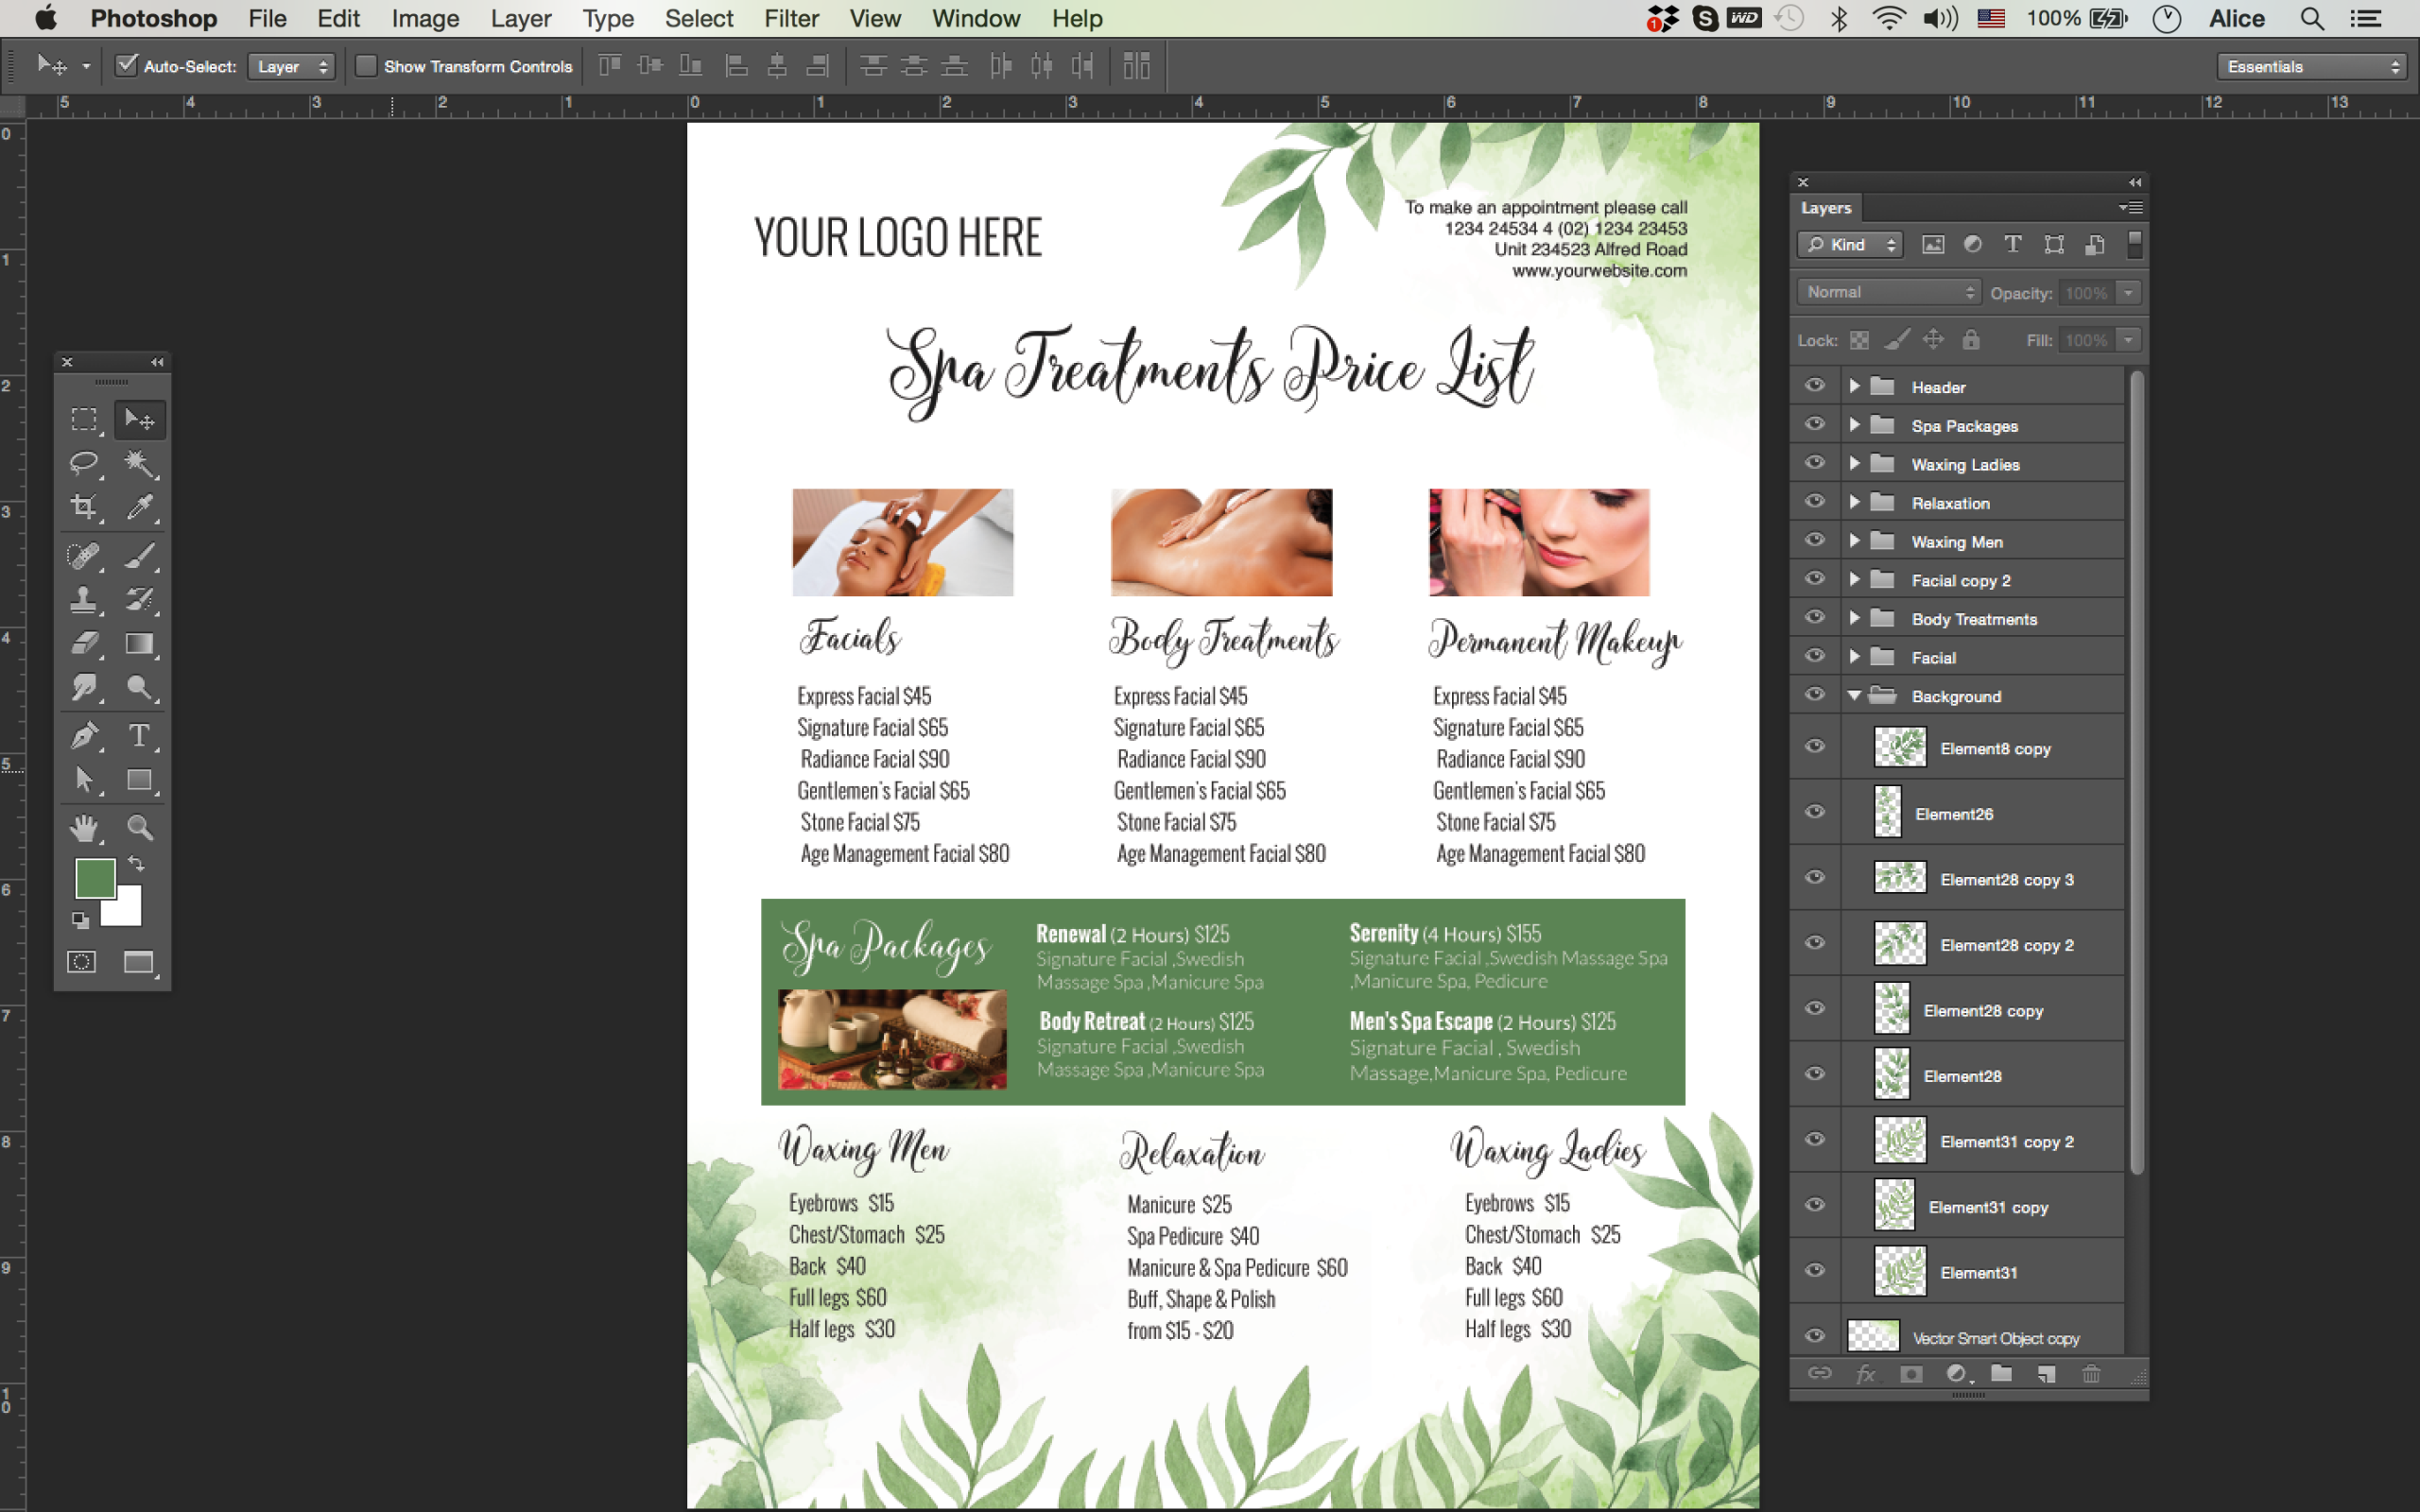Select the Hand tool
This screenshot has width=2420, height=1512.
[x=84, y=827]
